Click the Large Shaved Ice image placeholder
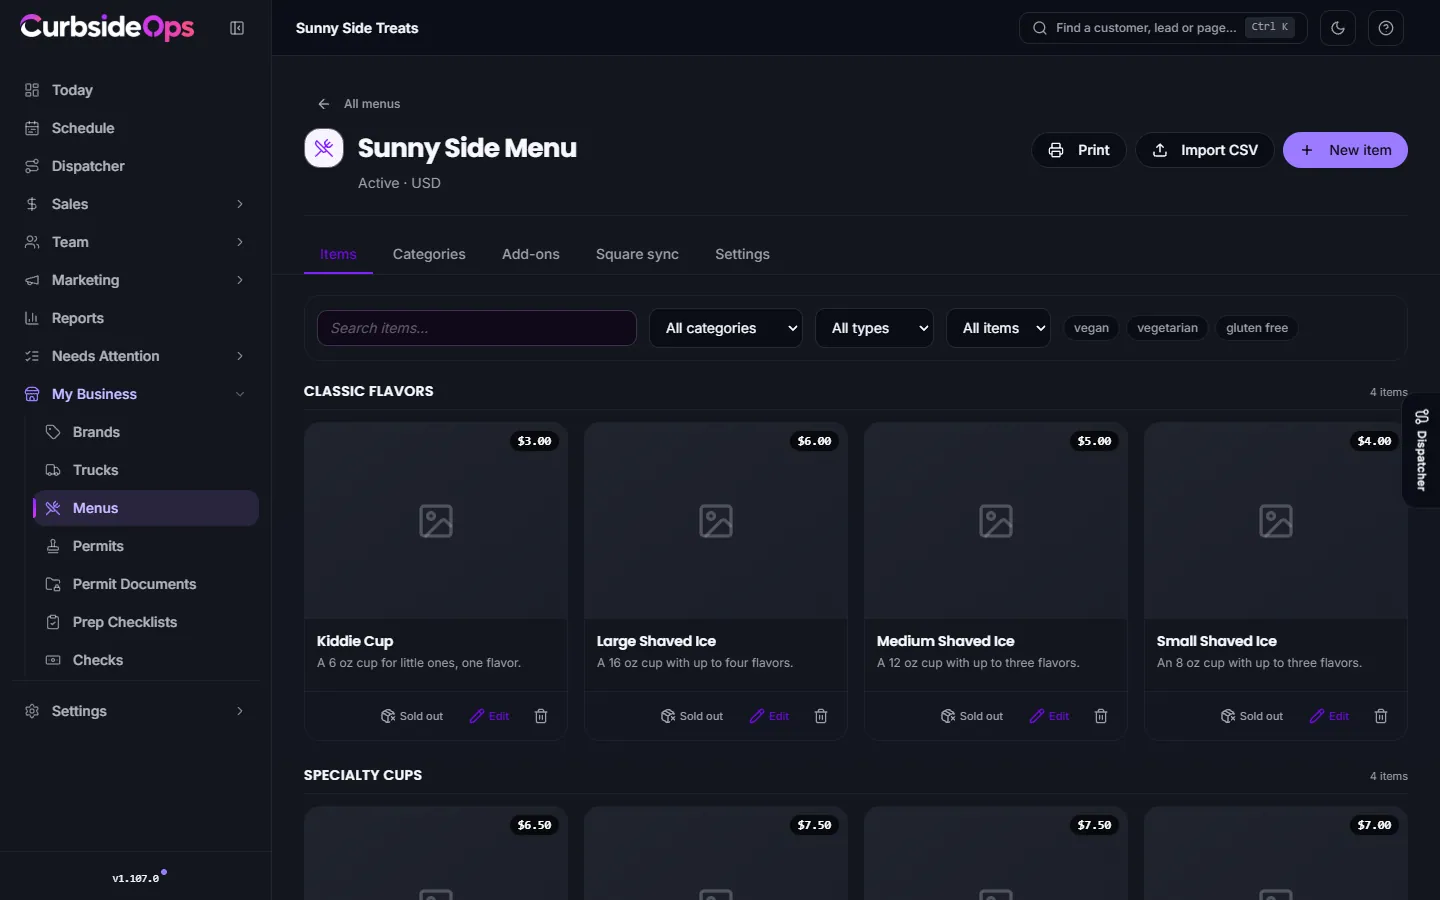Viewport: 1440px width, 900px height. [x=716, y=521]
